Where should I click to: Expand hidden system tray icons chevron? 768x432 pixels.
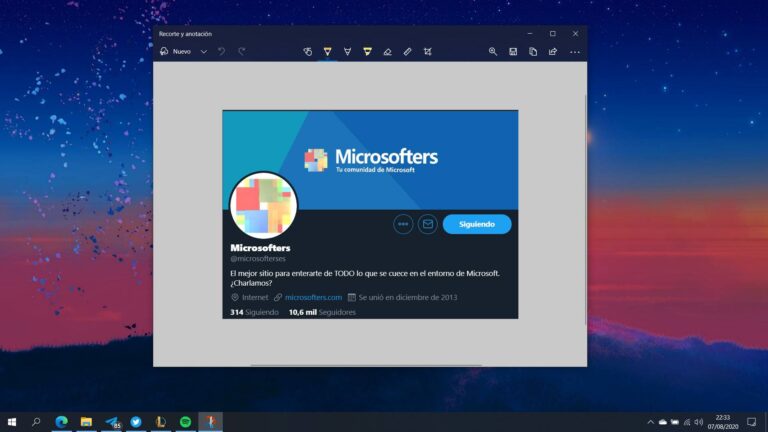pos(650,422)
